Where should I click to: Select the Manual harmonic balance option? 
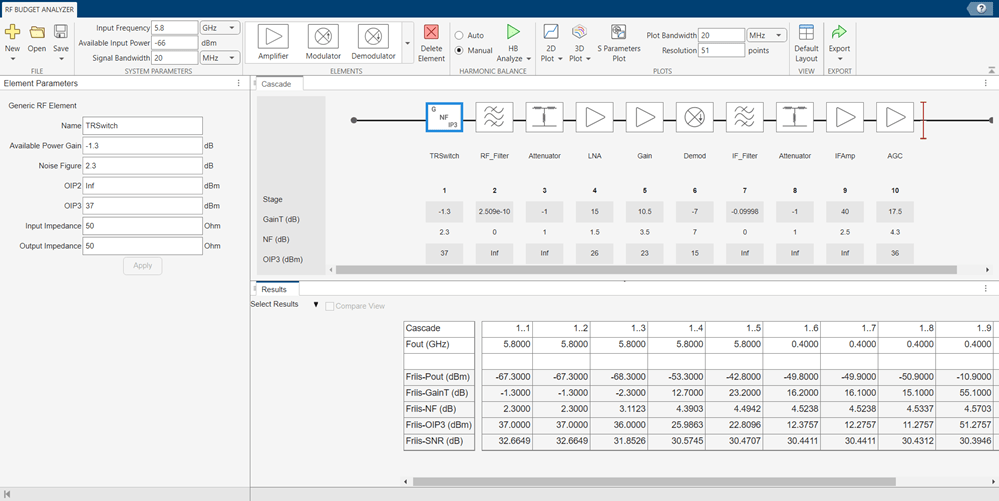pos(459,50)
